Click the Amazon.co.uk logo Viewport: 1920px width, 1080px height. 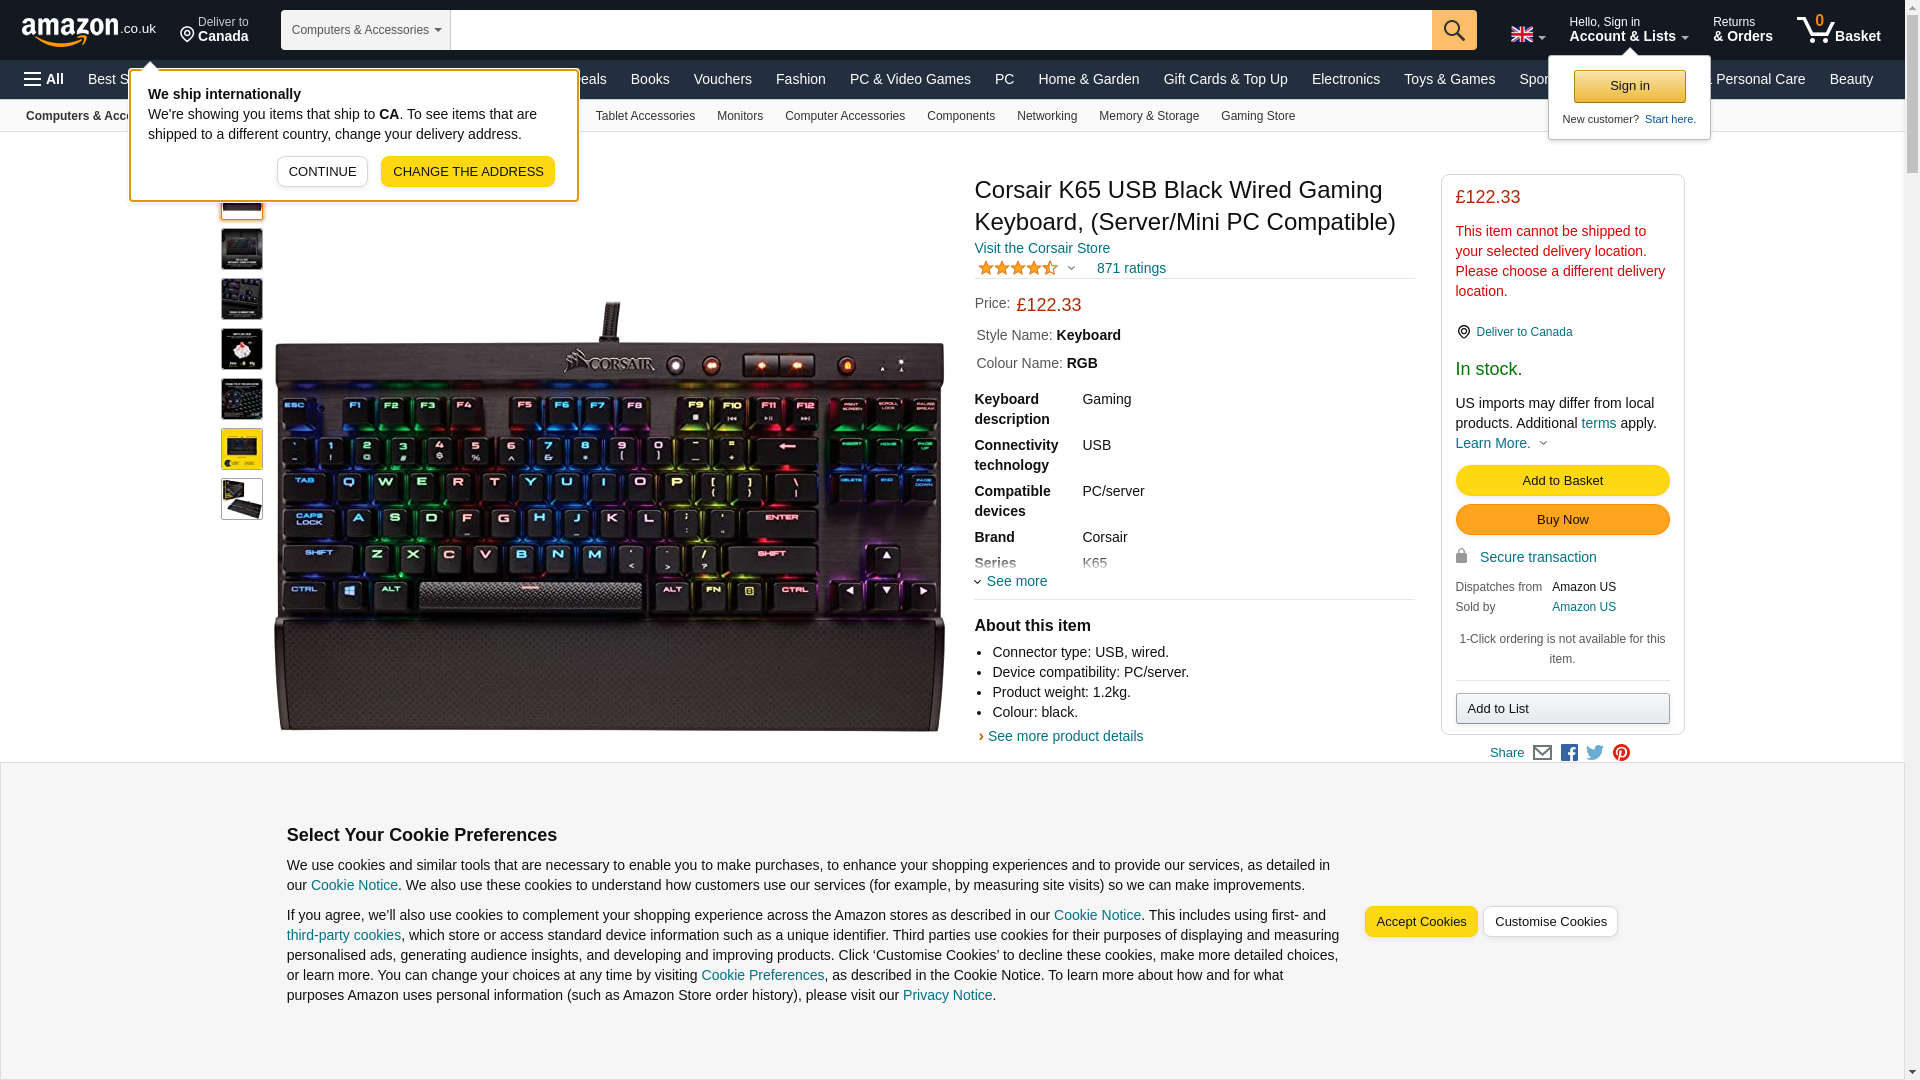coord(89,30)
